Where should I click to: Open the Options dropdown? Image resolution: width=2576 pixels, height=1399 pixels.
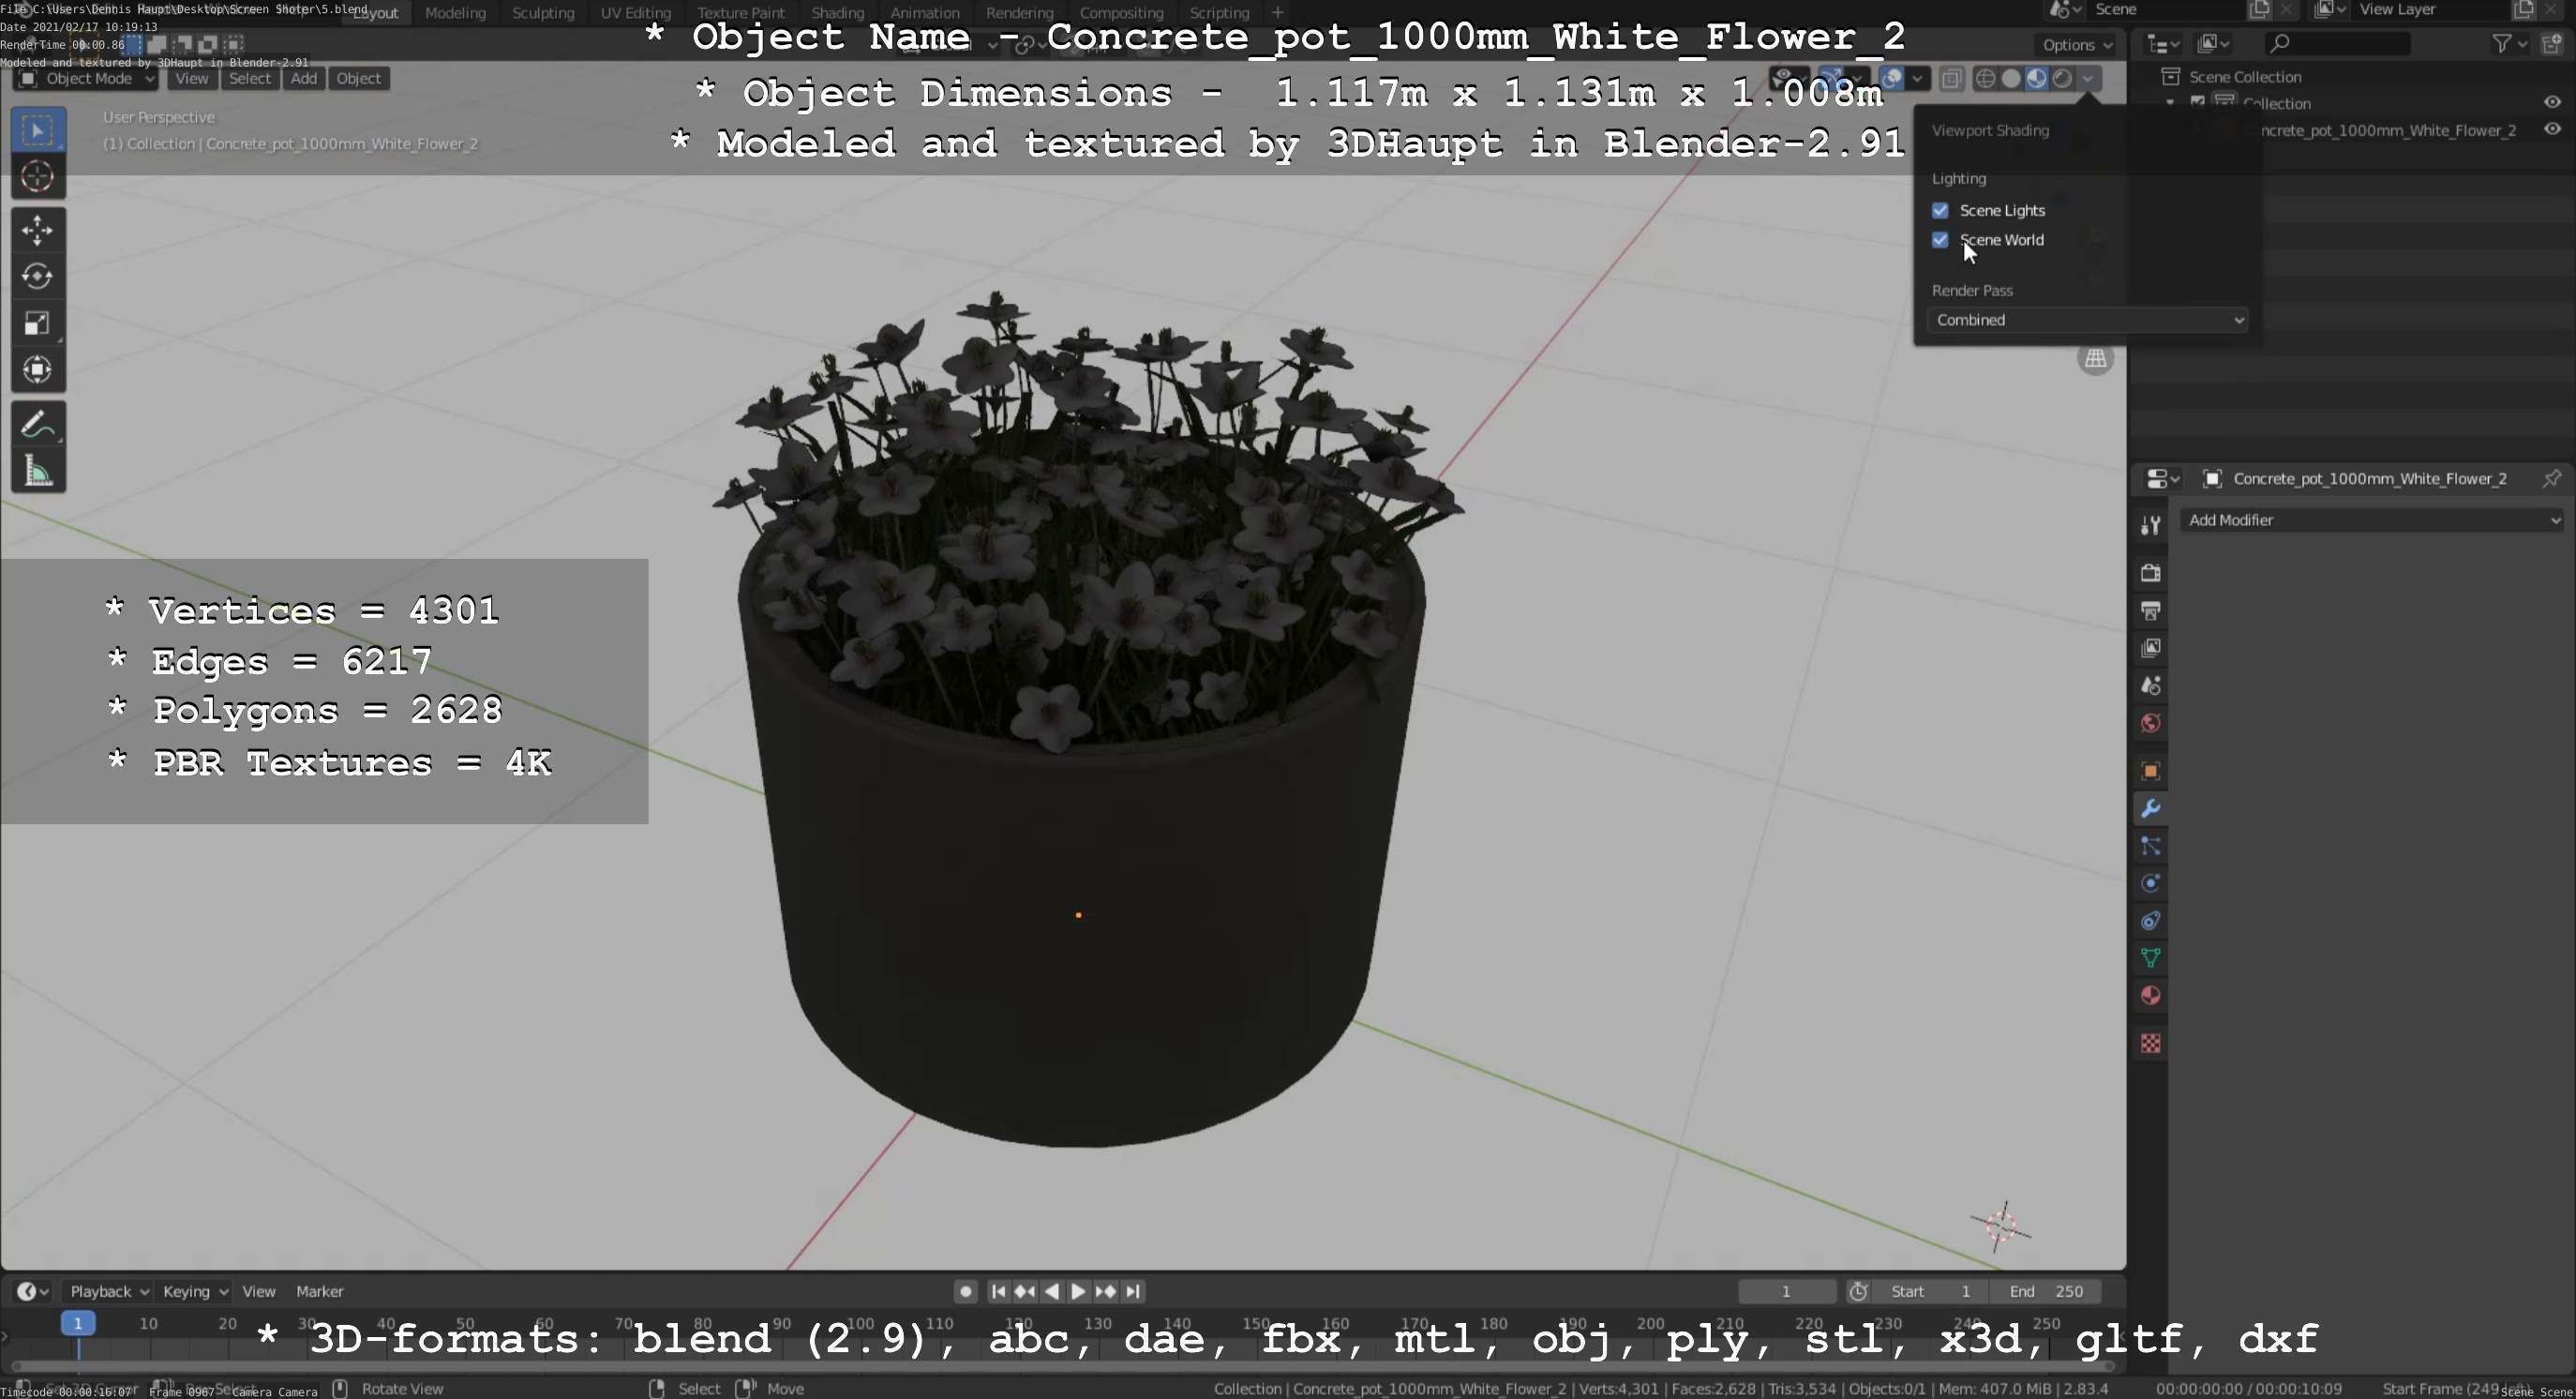(2076, 44)
